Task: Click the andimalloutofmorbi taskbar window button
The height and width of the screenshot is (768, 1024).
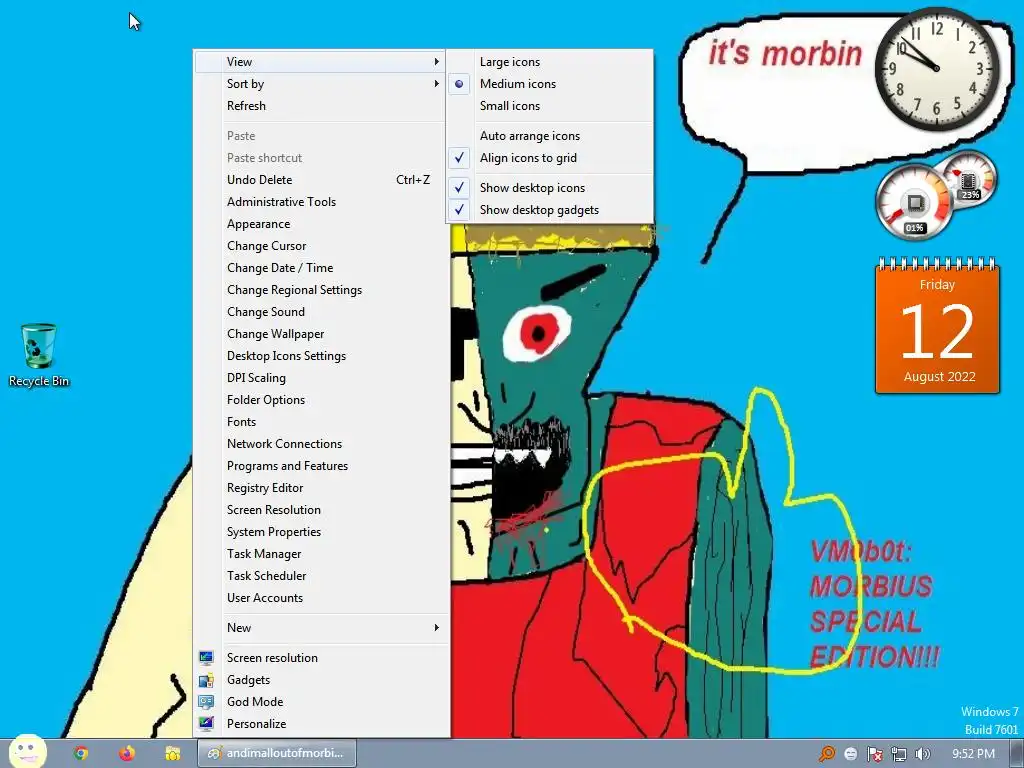Action: tap(277, 753)
